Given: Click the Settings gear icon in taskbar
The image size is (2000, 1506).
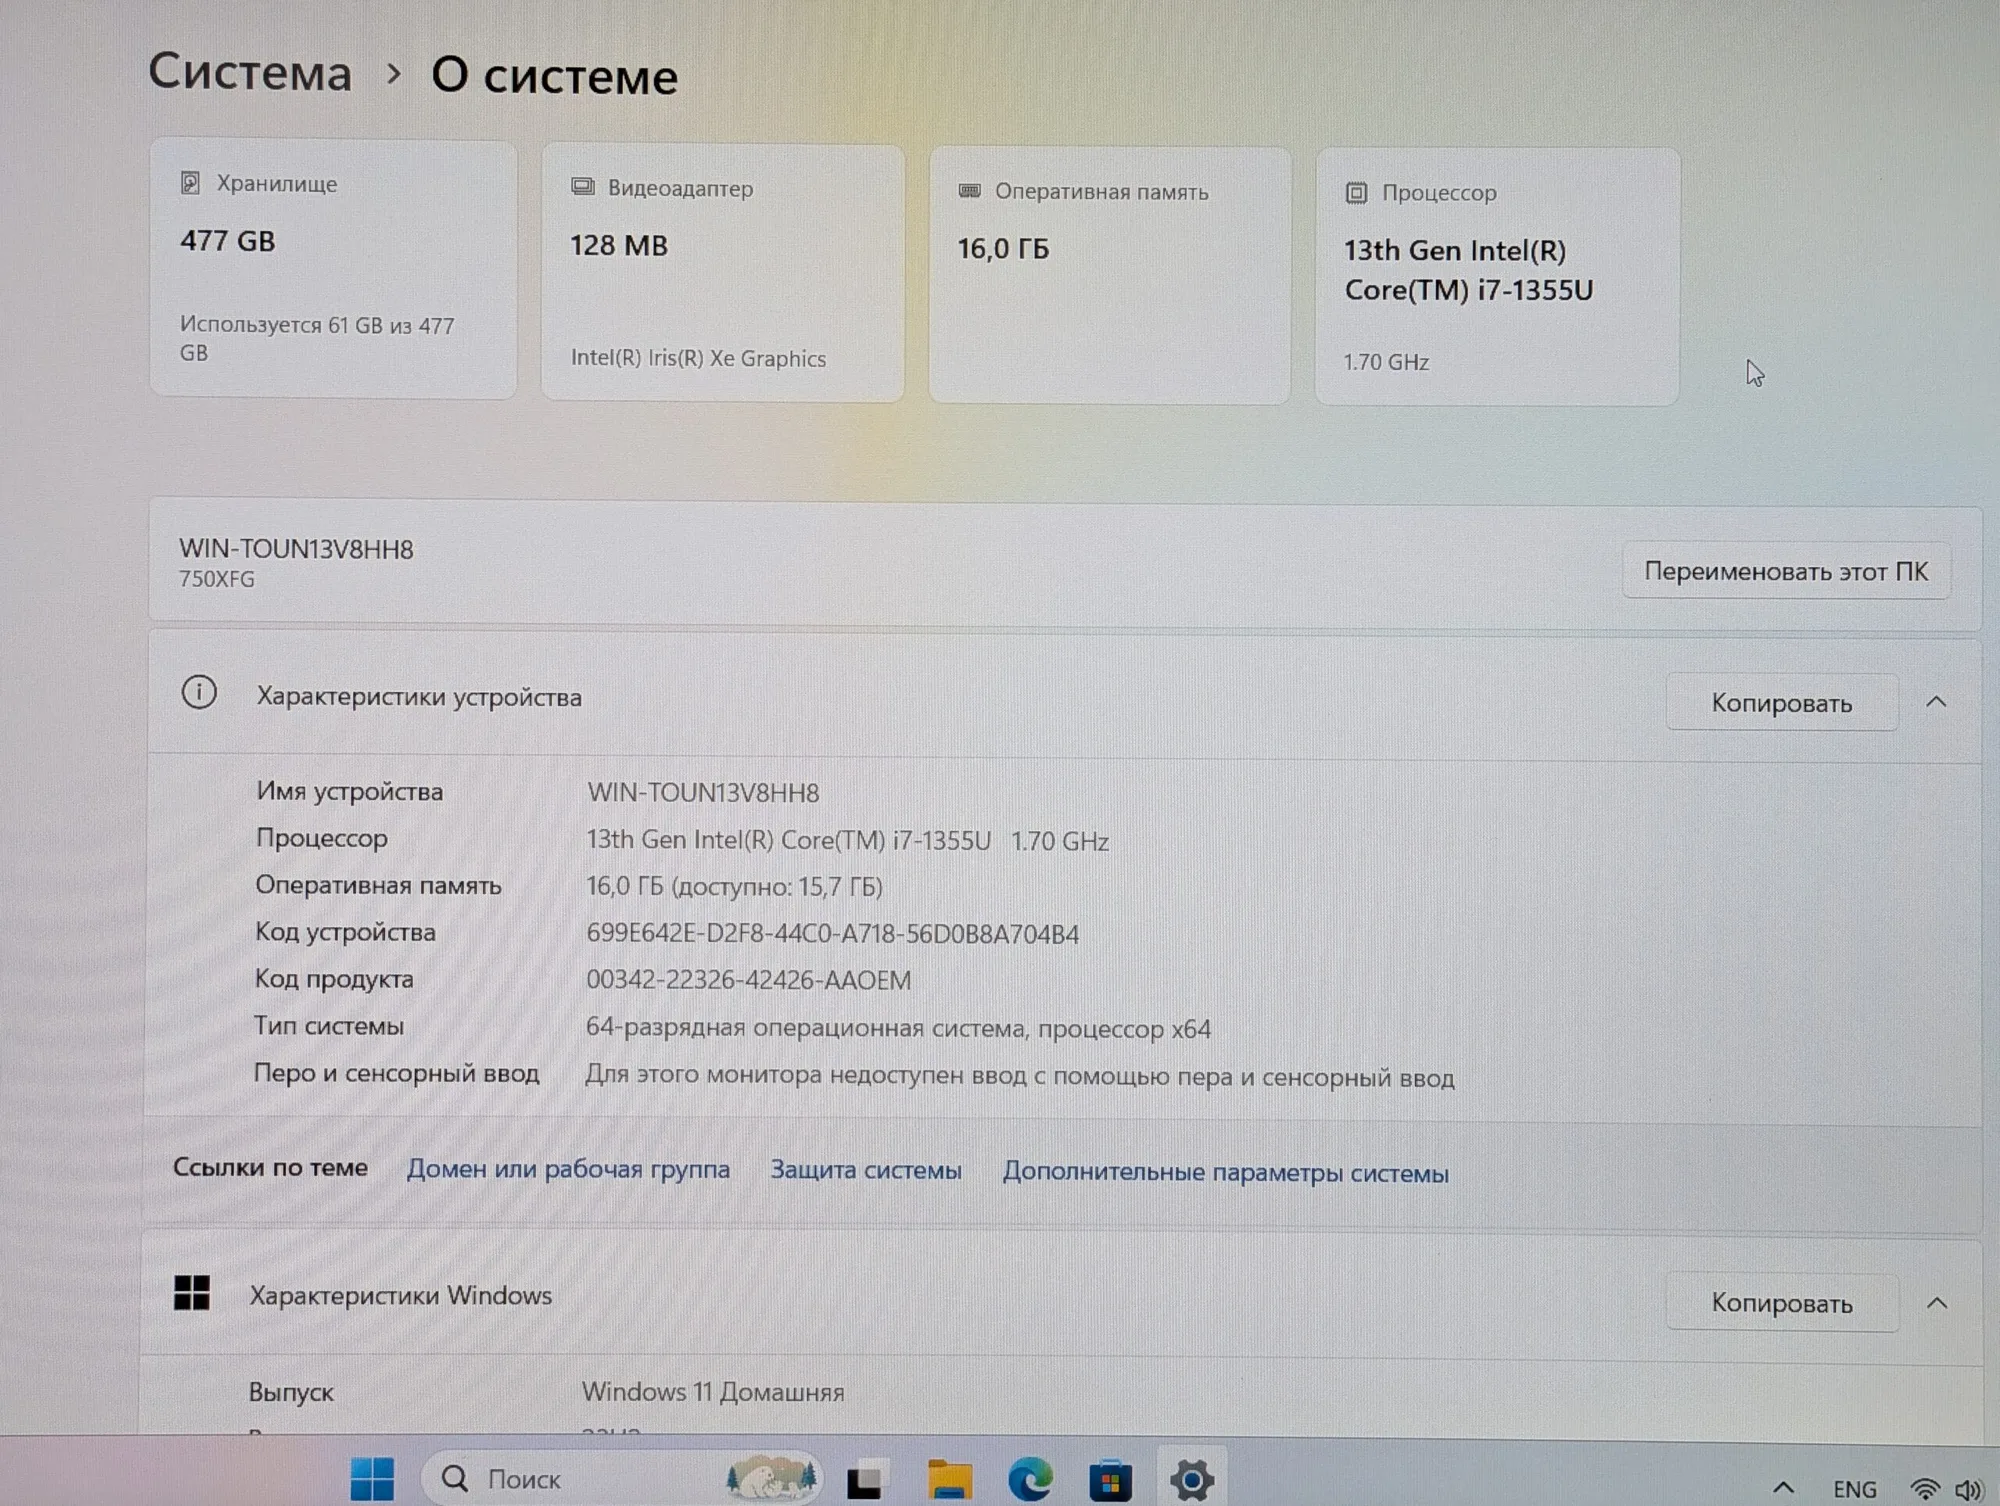Looking at the screenshot, I should 1191,1481.
